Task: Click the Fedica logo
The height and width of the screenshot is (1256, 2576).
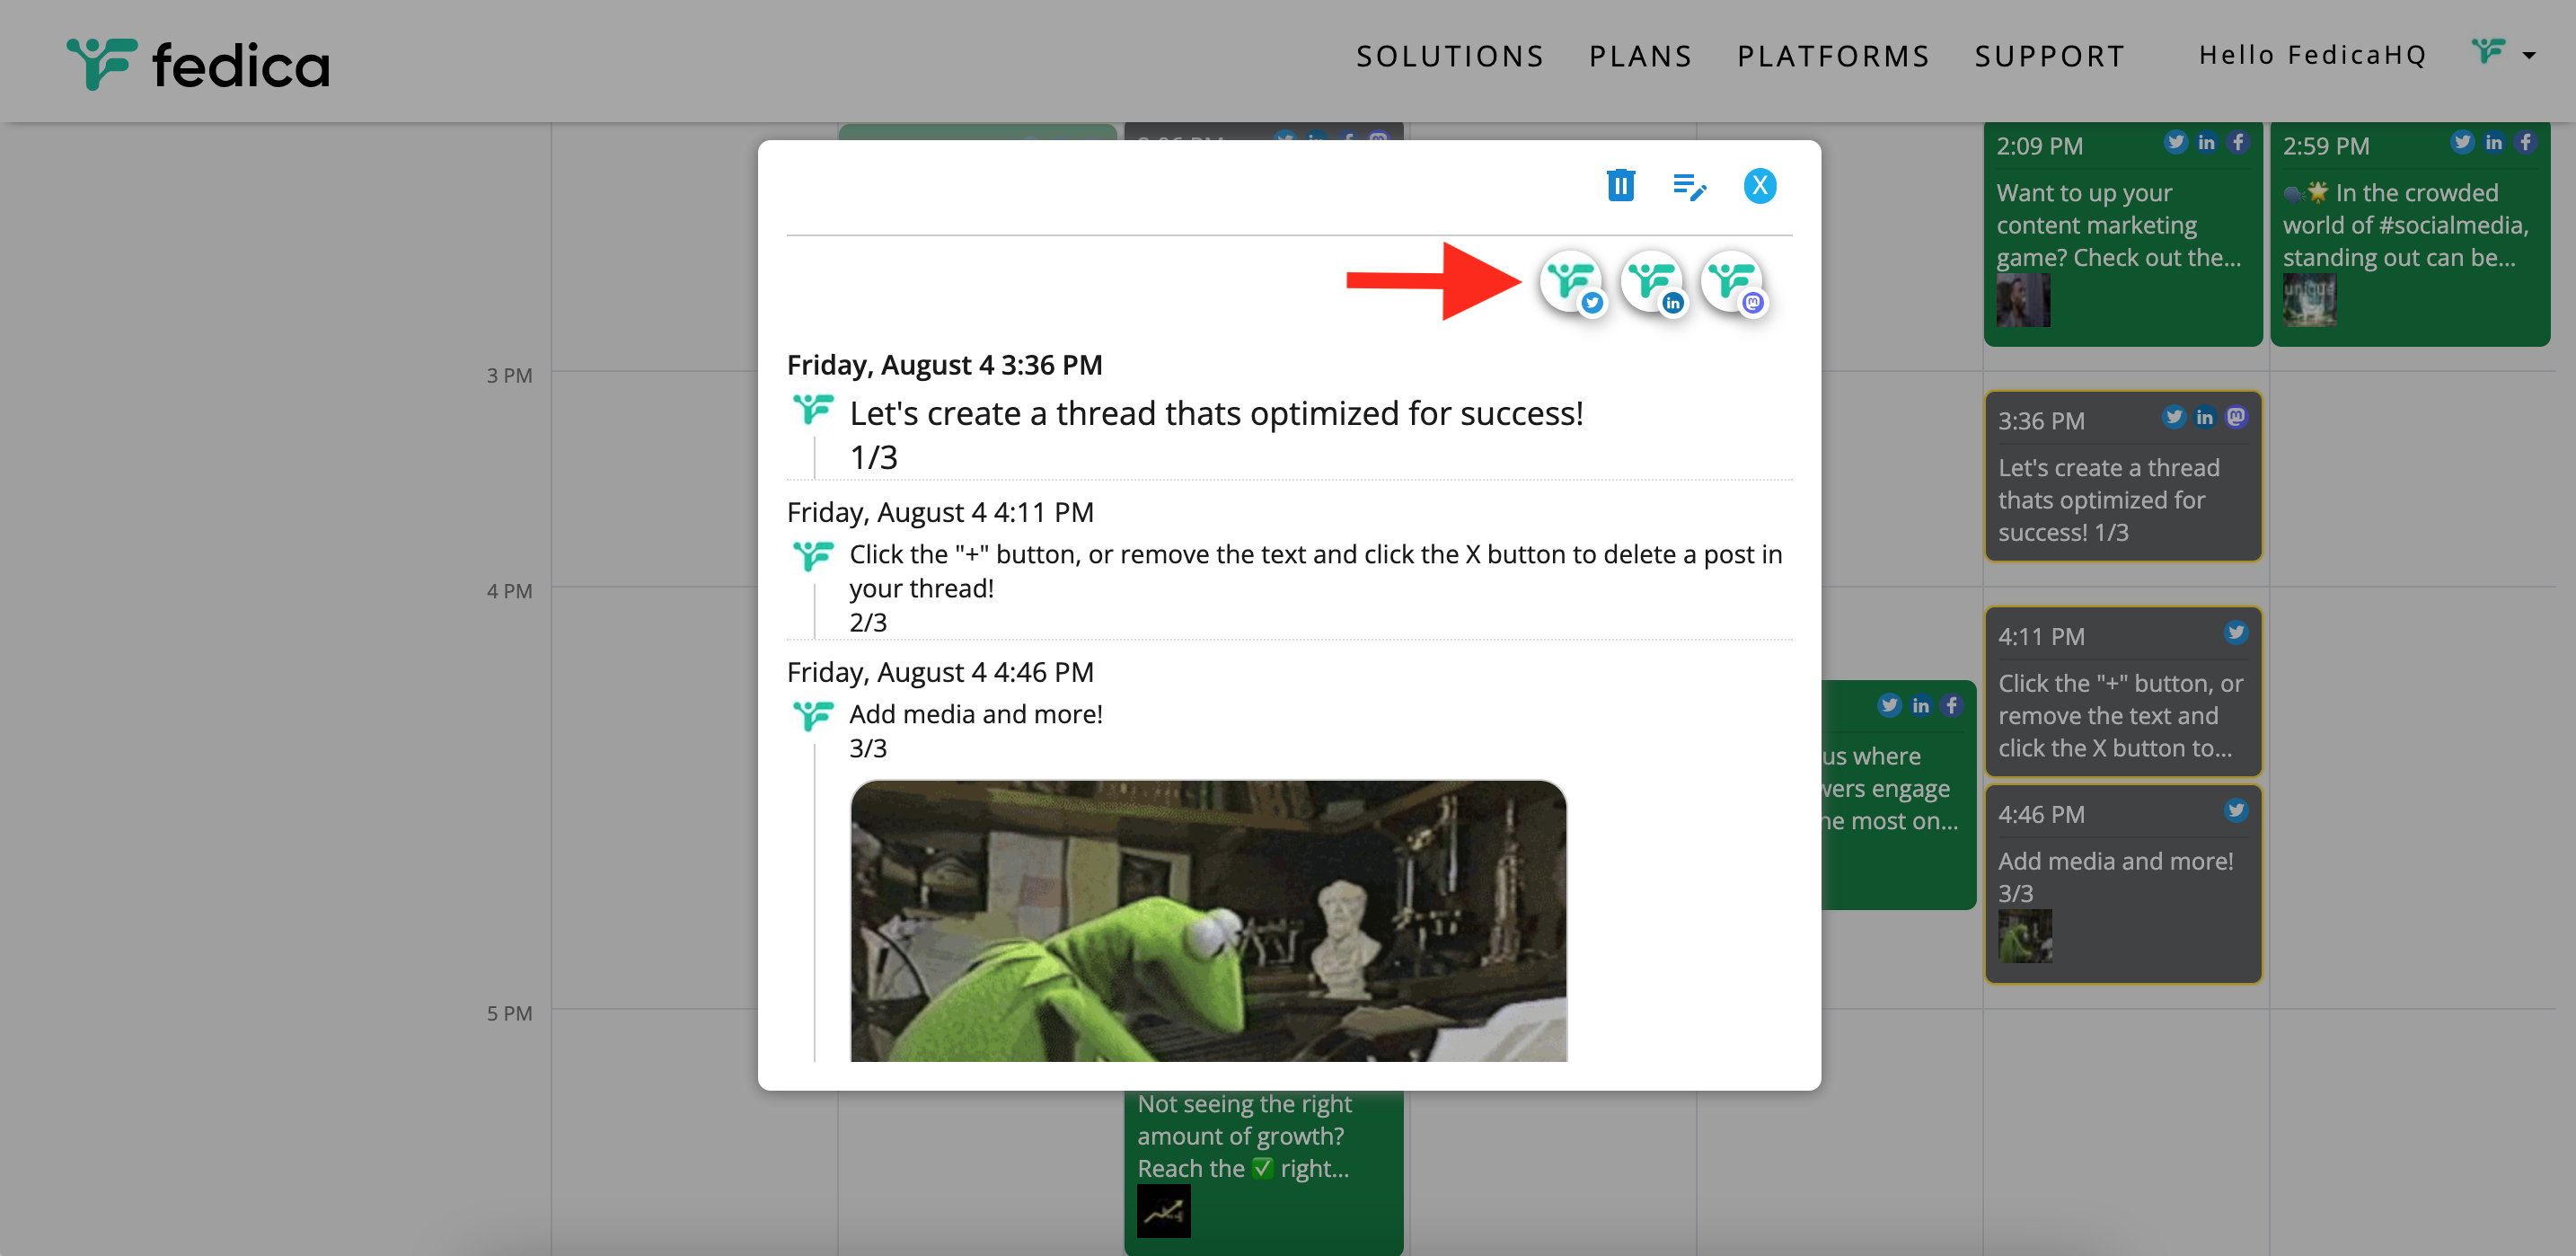Action: coord(198,64)
